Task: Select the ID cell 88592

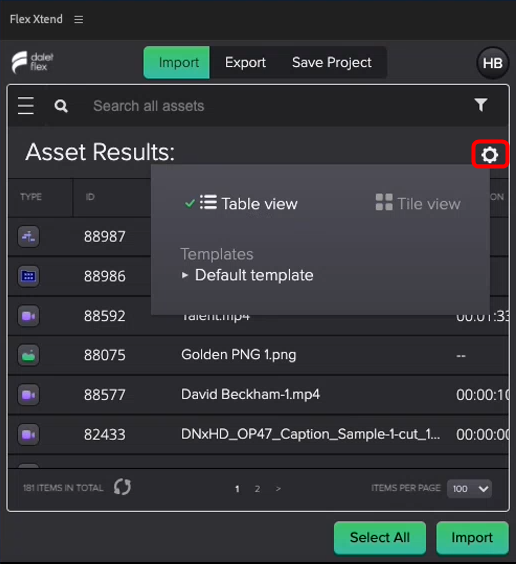Action: click(x=105, y=316)
